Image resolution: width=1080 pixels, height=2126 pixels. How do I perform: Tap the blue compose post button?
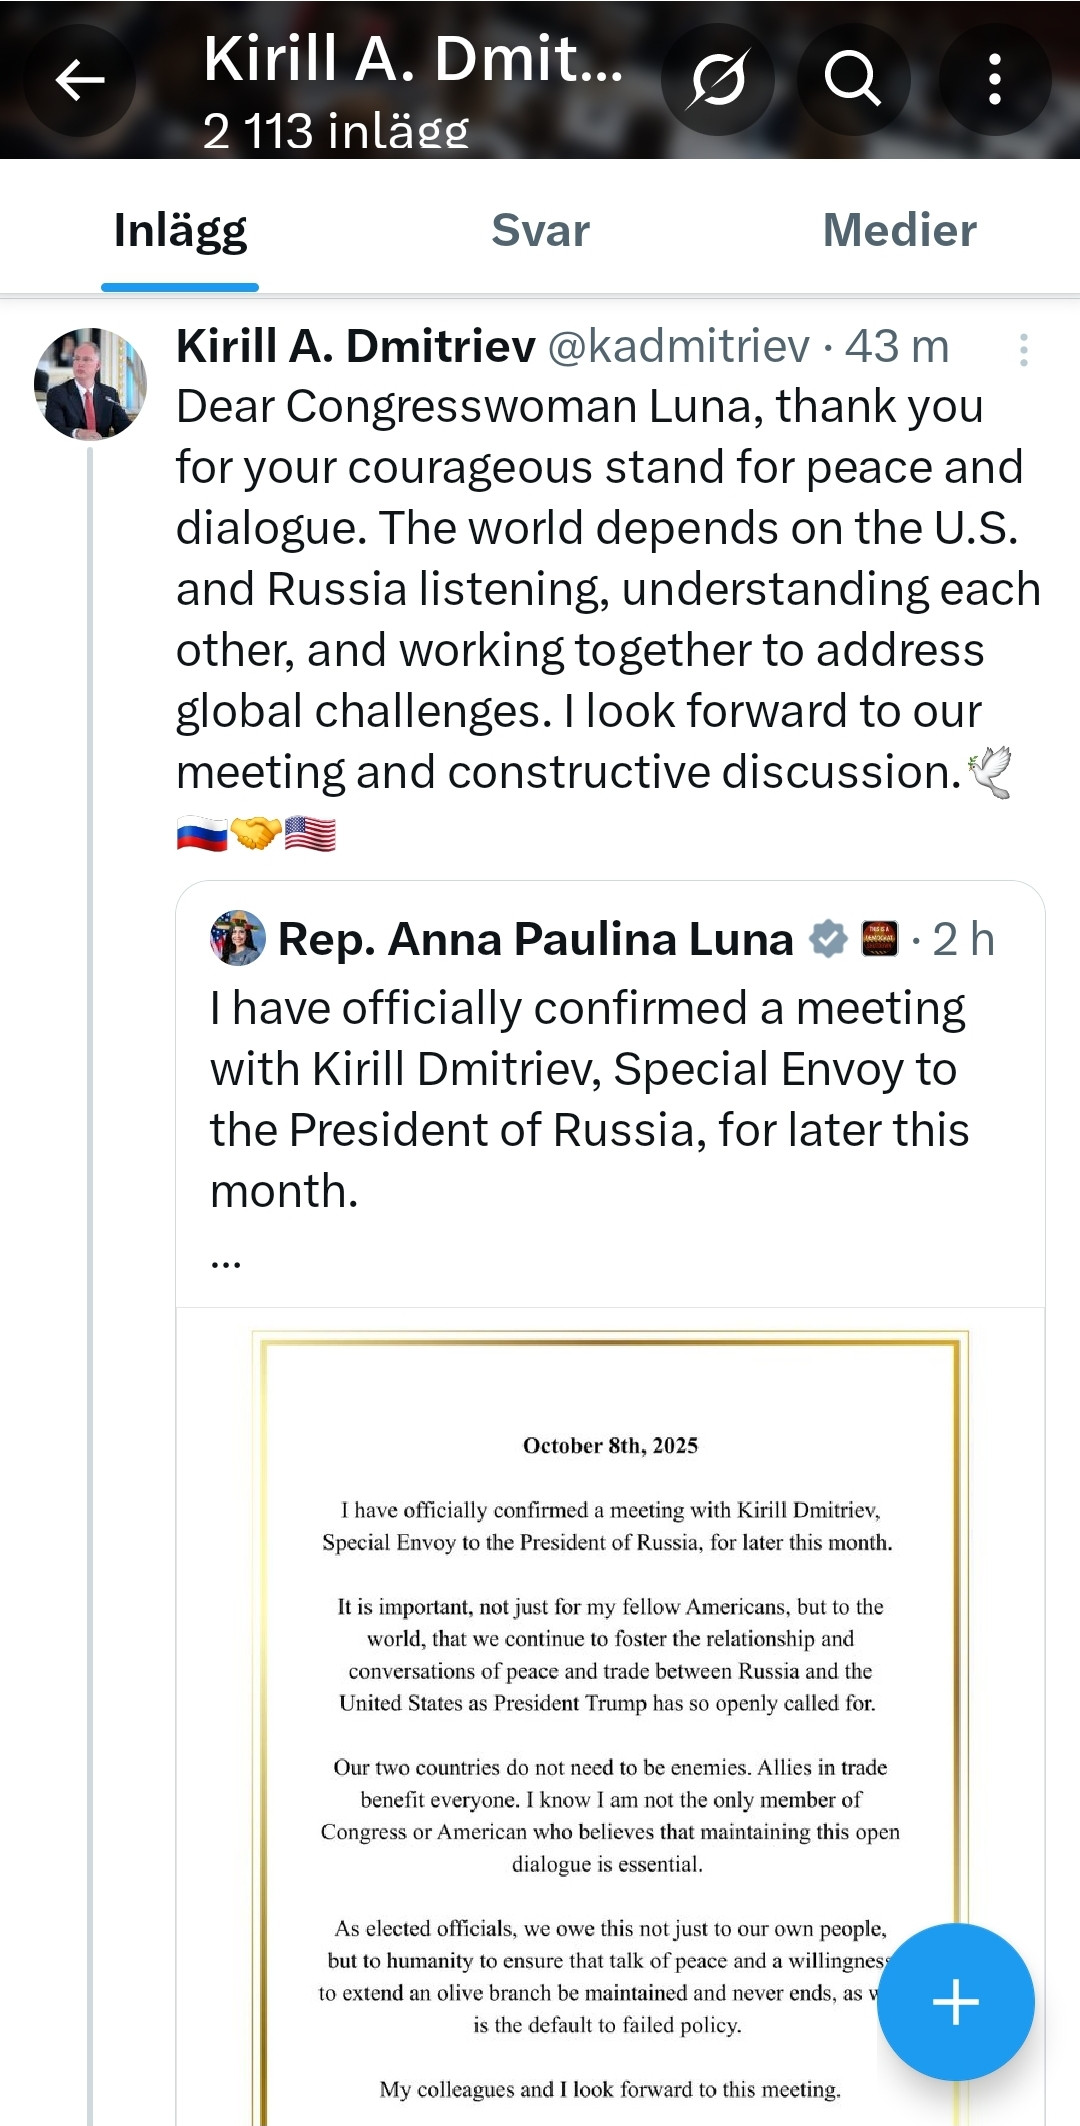[x=955, y=2001]
